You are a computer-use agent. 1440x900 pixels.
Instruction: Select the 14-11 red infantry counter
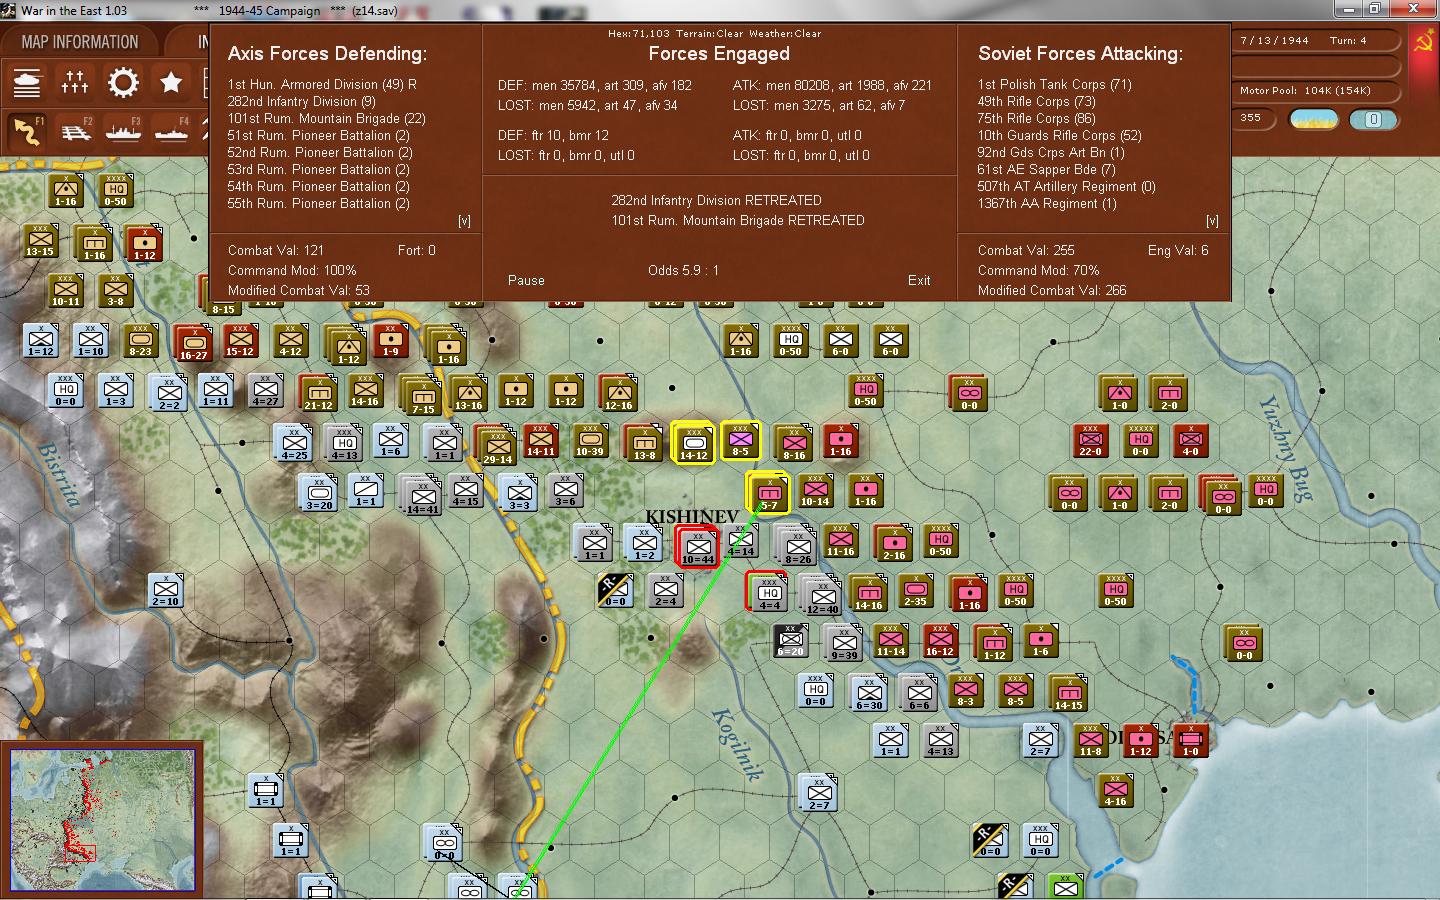(x=540, y=440)
